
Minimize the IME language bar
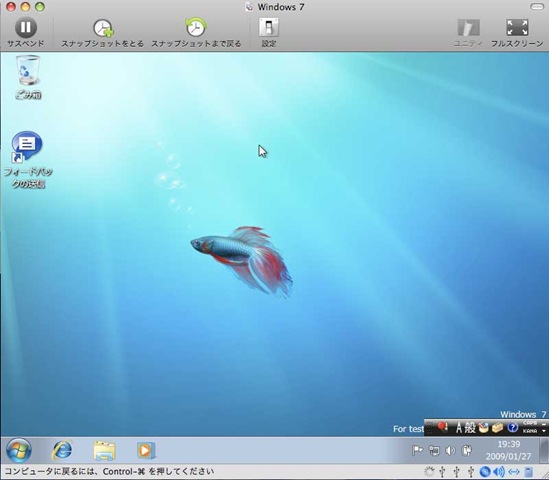coord(544,424)
